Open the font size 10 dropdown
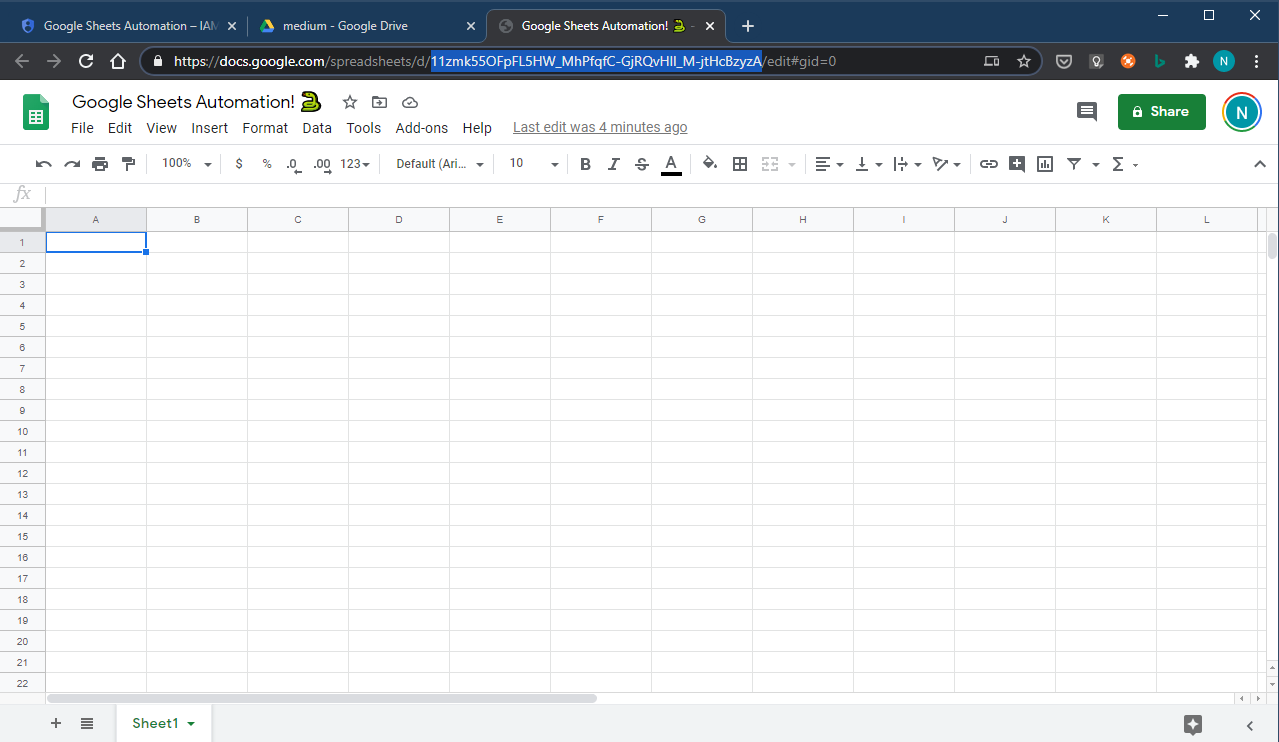The image size is (1279, 742). tap(533, 164)
